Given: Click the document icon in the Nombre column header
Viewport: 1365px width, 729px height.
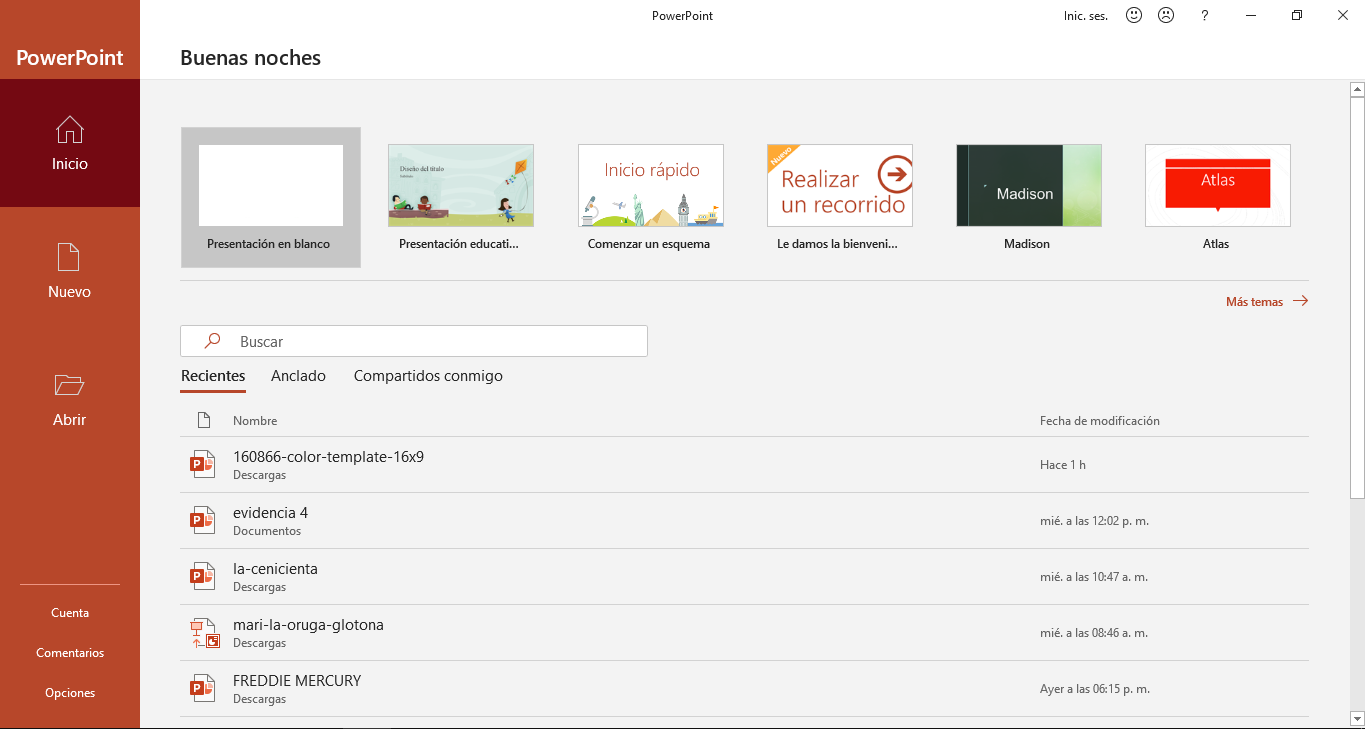Looking at the screenshot, I should pos(203,420).
